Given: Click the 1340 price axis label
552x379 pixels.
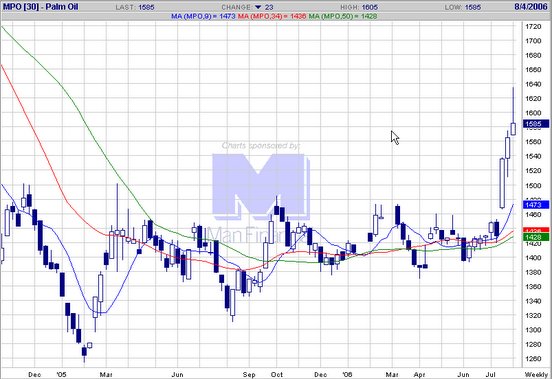Looking at the screenshot, I should coord(533,301).
